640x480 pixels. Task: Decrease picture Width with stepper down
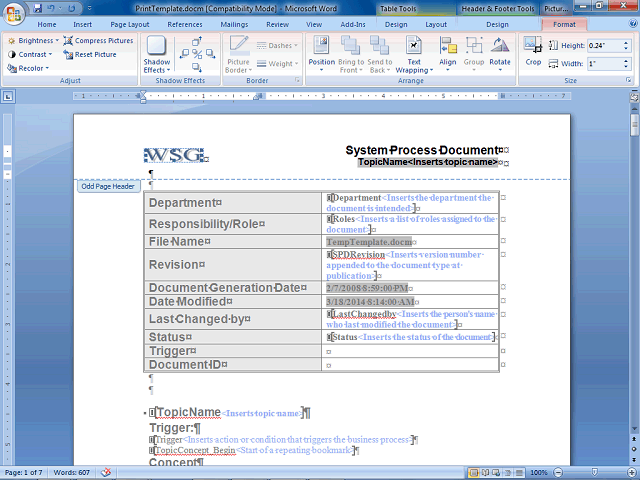tap(626, 67)
